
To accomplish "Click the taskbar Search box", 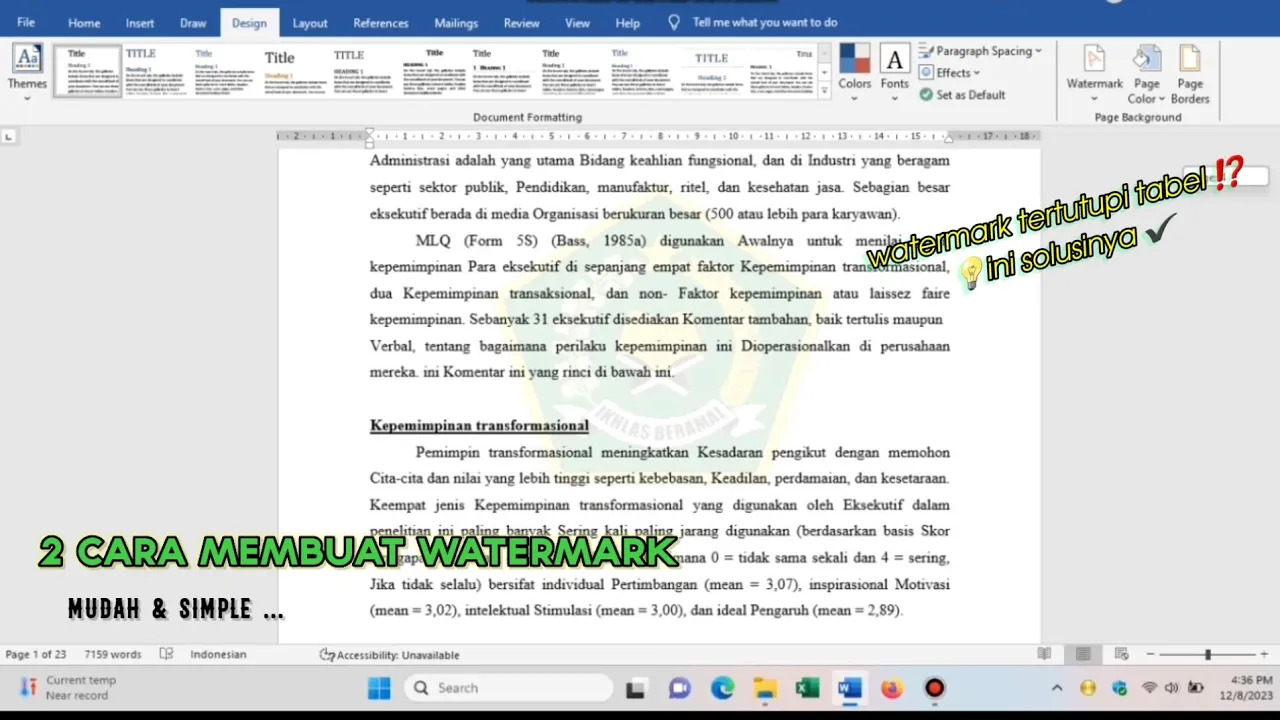I will pos(509,688).
